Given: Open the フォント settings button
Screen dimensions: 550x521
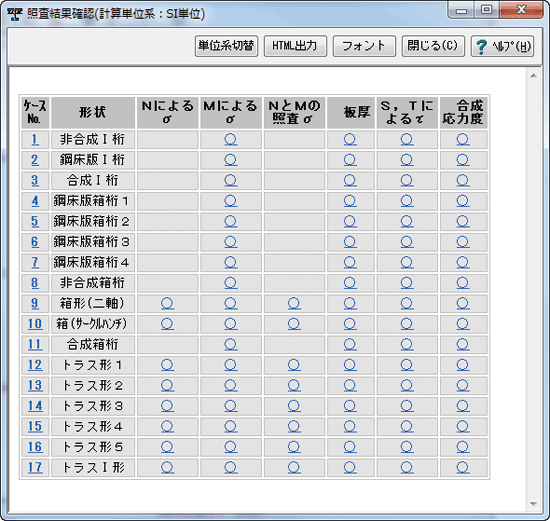Looking at the screenshot, I should [364, 46].
